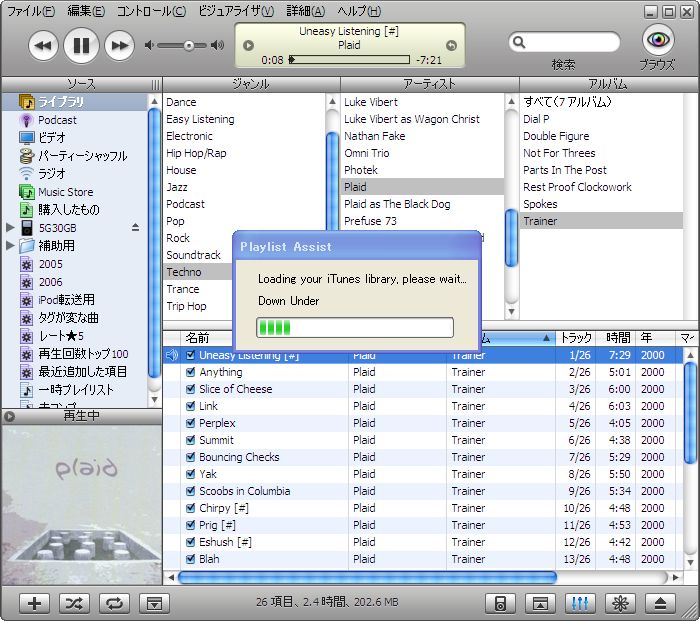Uncheck the Link track checkbox
The width and height of the screenshot is (700, 621).
(190, 406)
